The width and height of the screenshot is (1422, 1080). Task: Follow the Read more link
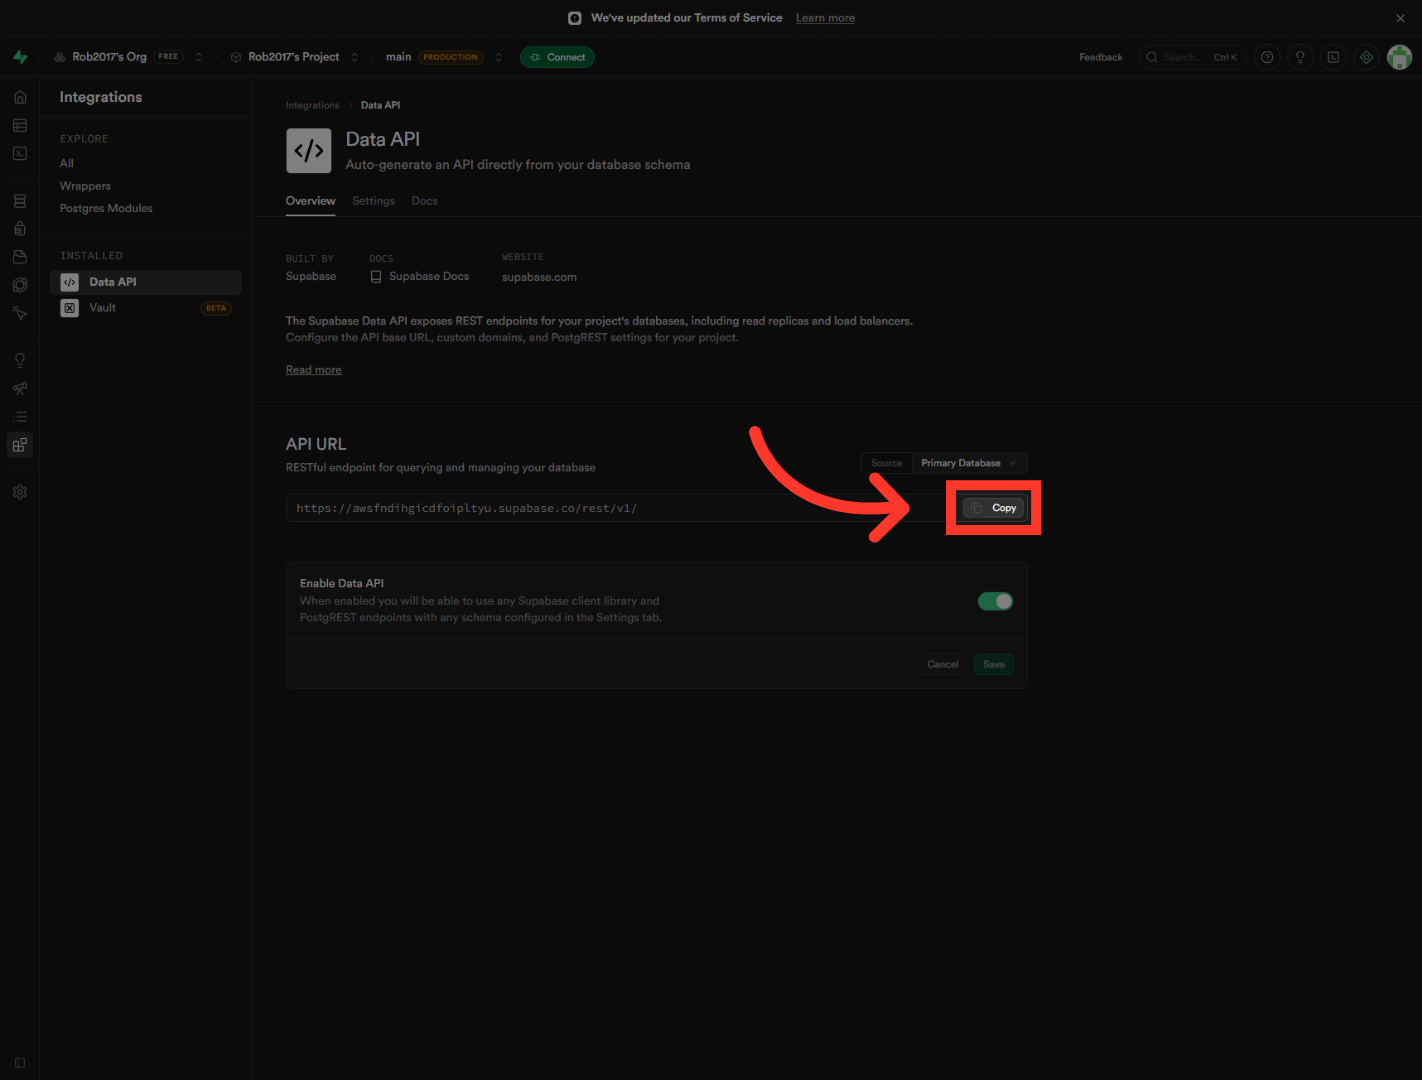(x=314, y=370)
